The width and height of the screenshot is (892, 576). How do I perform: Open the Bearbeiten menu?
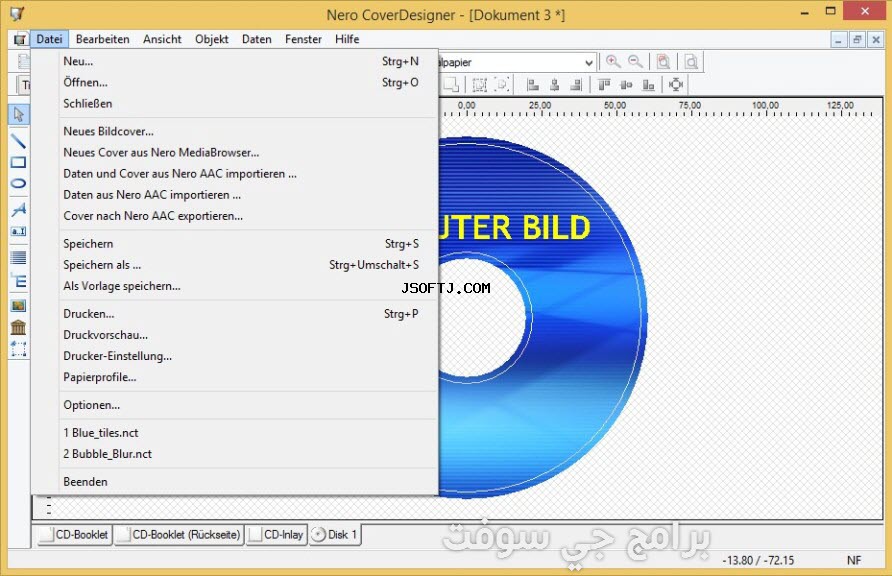click(x=102, y=39)
